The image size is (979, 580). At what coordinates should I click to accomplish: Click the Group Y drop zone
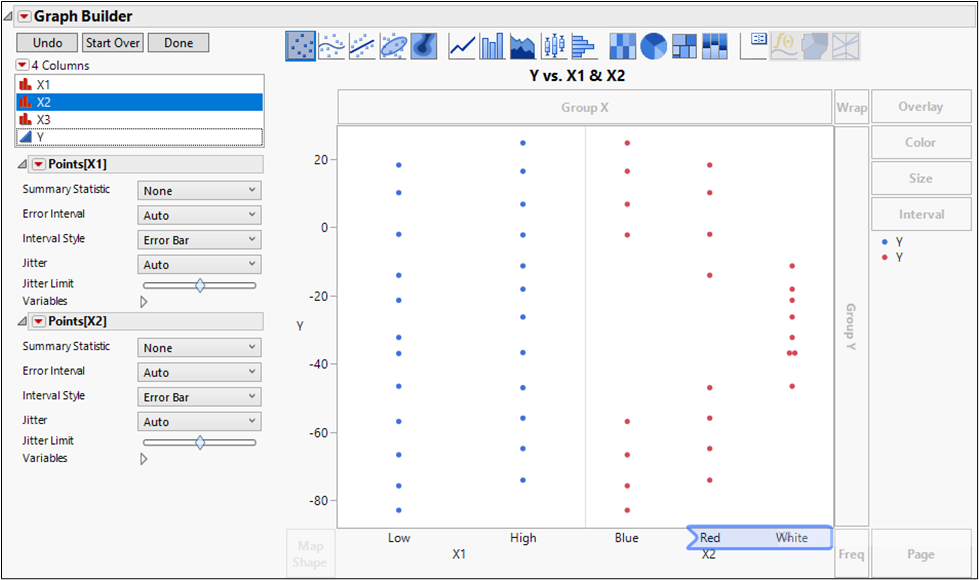[852, 326]
